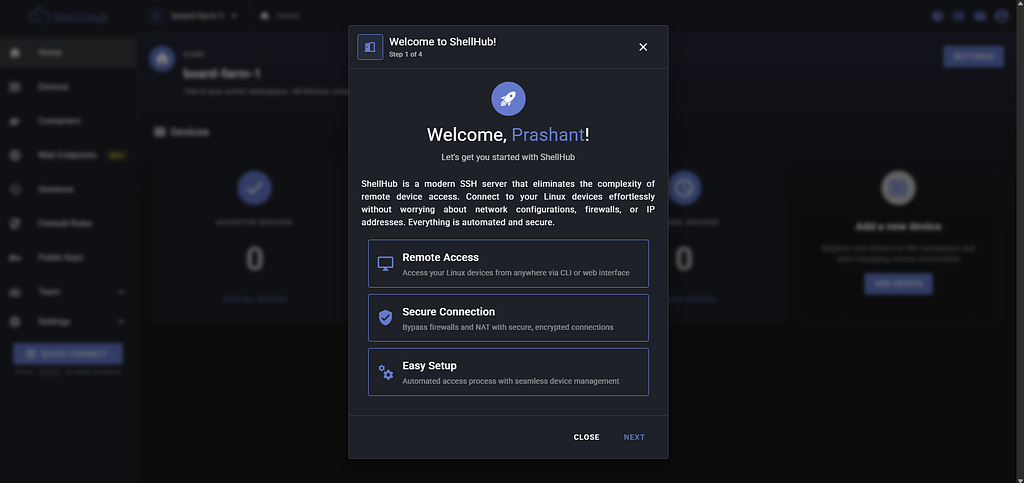Click the CLOSE button in dialog footer

586,437
